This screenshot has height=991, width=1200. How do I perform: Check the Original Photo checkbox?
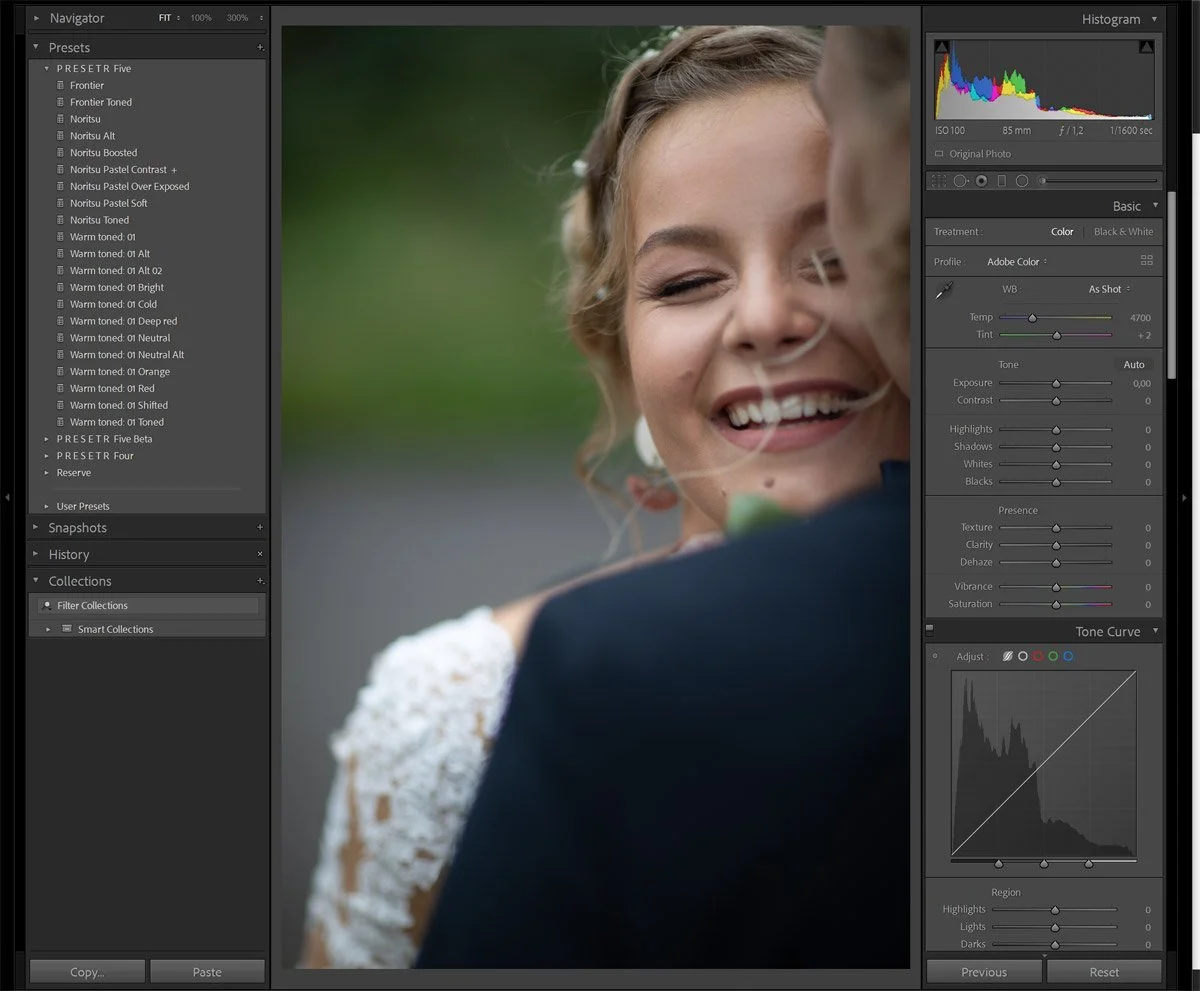point(939,154)
